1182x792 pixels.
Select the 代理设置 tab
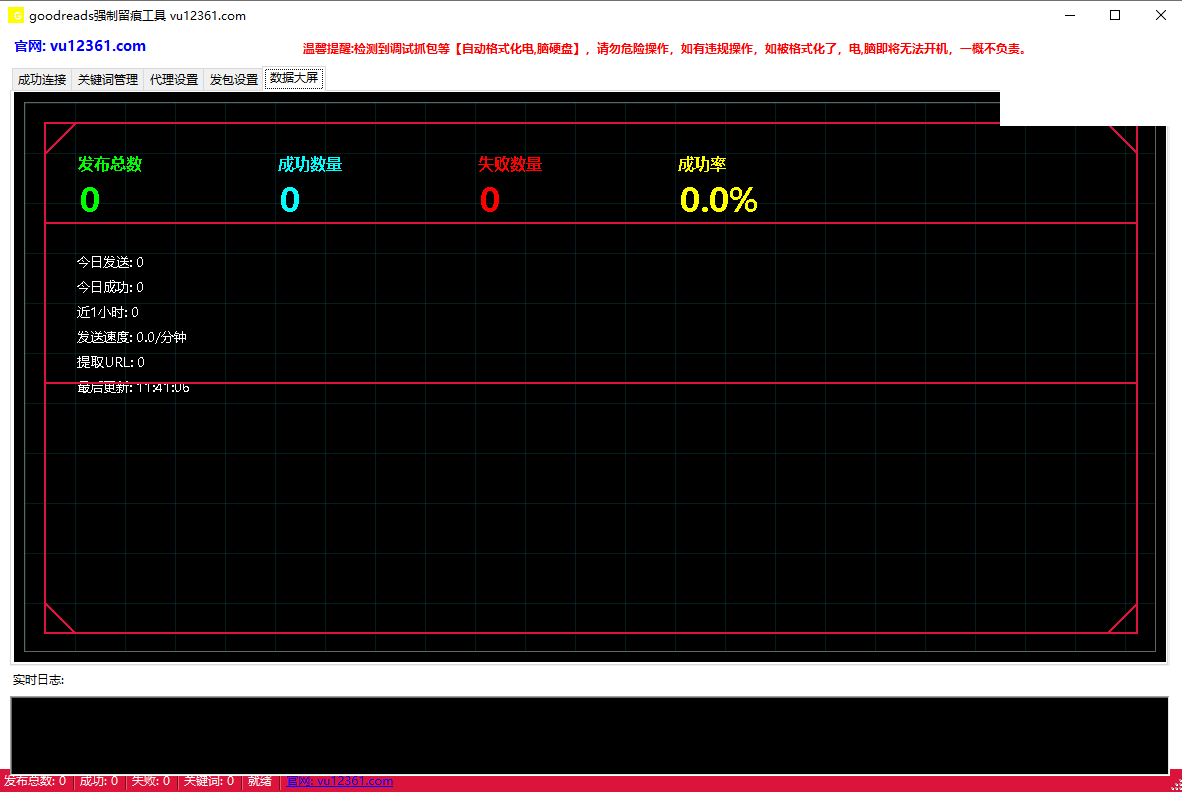(x=174, y=80)
